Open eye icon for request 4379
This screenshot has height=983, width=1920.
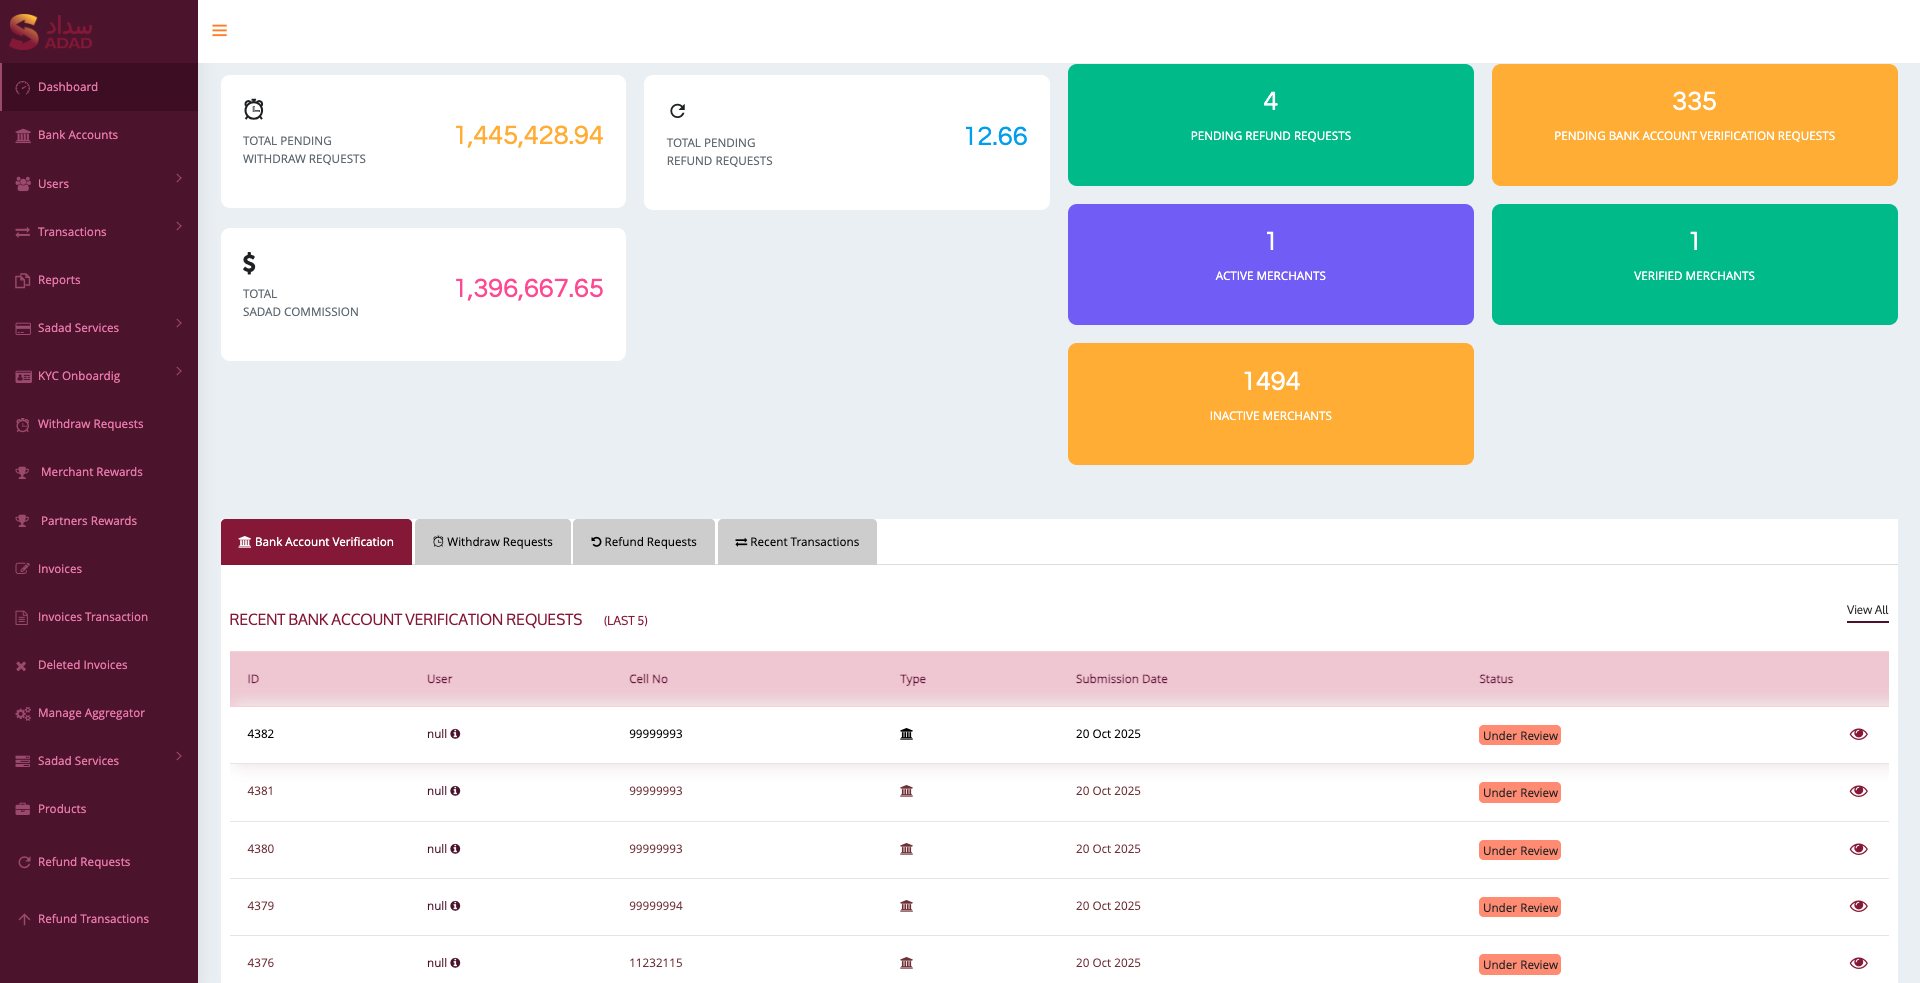pos(1858,905)
